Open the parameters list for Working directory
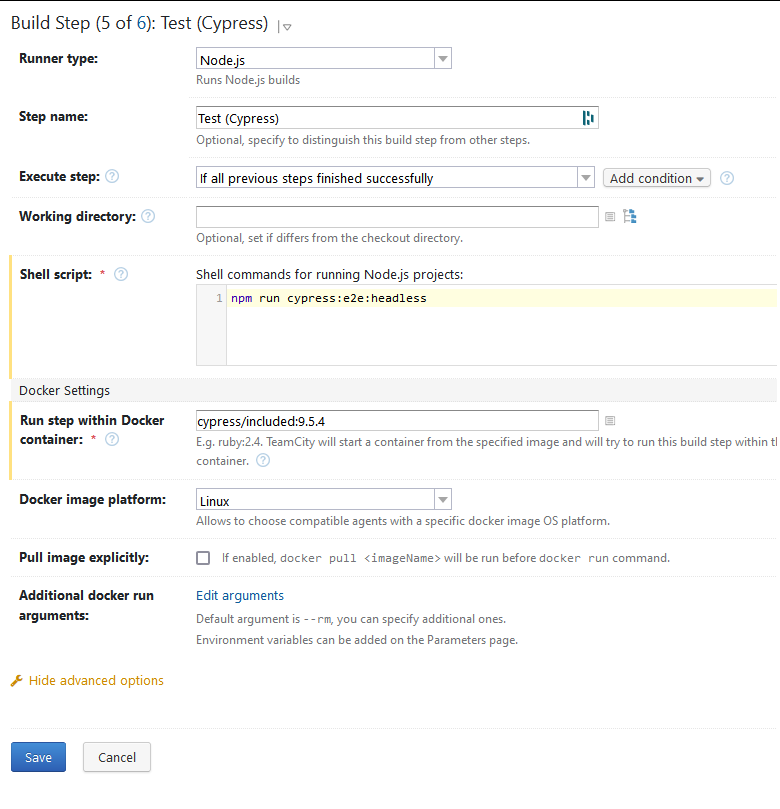Image resolution: width=780 pixels, height=809 pixels. coord(610,217)
